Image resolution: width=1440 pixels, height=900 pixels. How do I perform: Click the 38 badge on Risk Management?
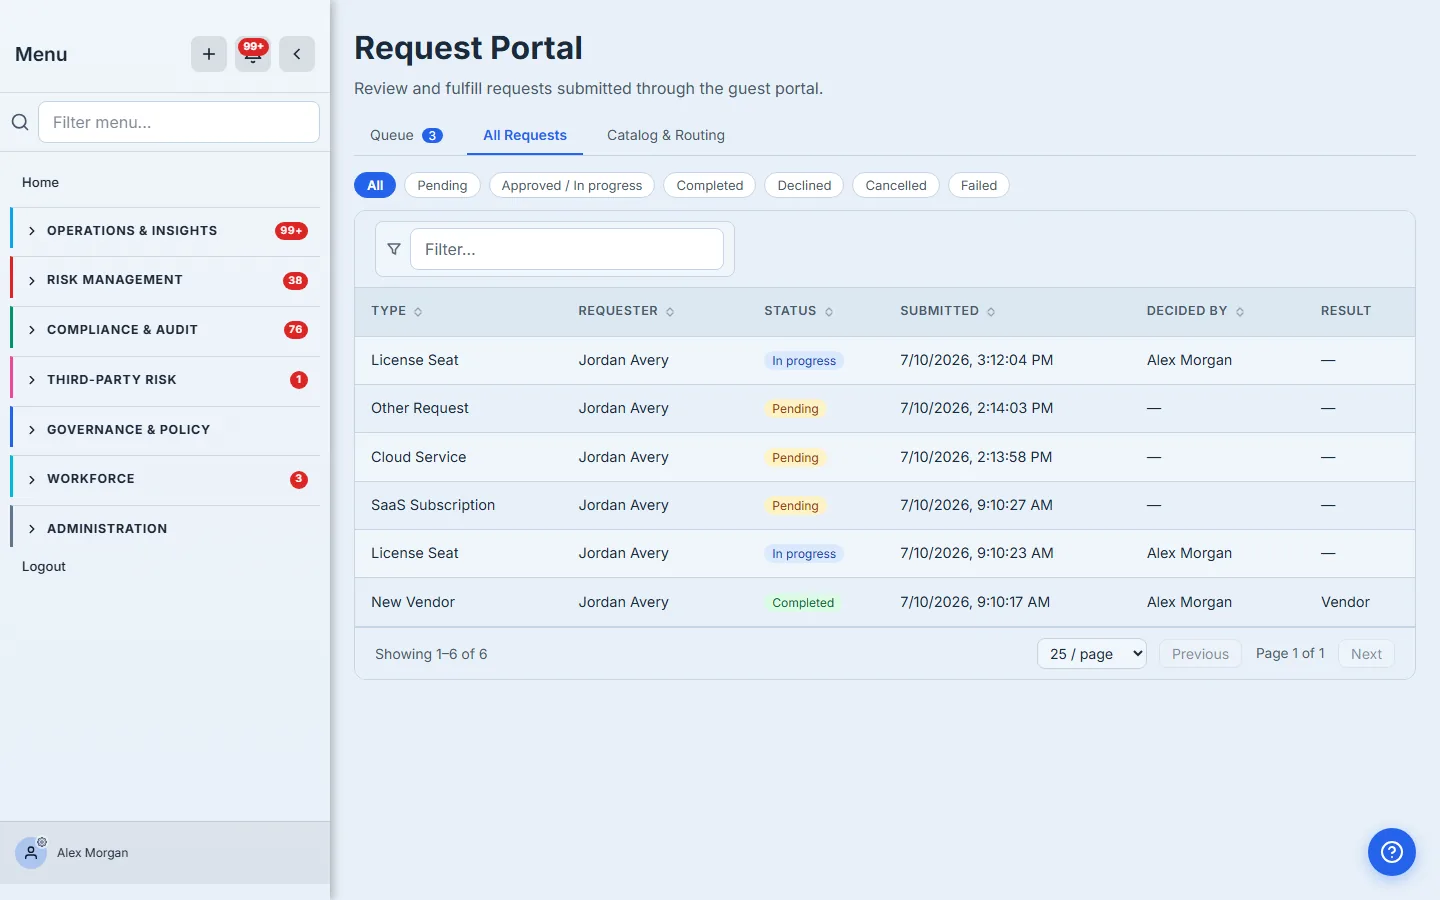295,281
